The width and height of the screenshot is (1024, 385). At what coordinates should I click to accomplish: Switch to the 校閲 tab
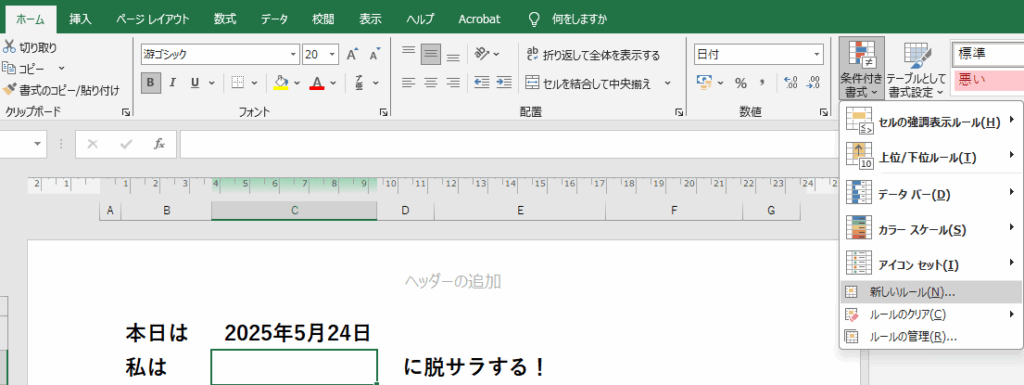click(x=323, y=19)
